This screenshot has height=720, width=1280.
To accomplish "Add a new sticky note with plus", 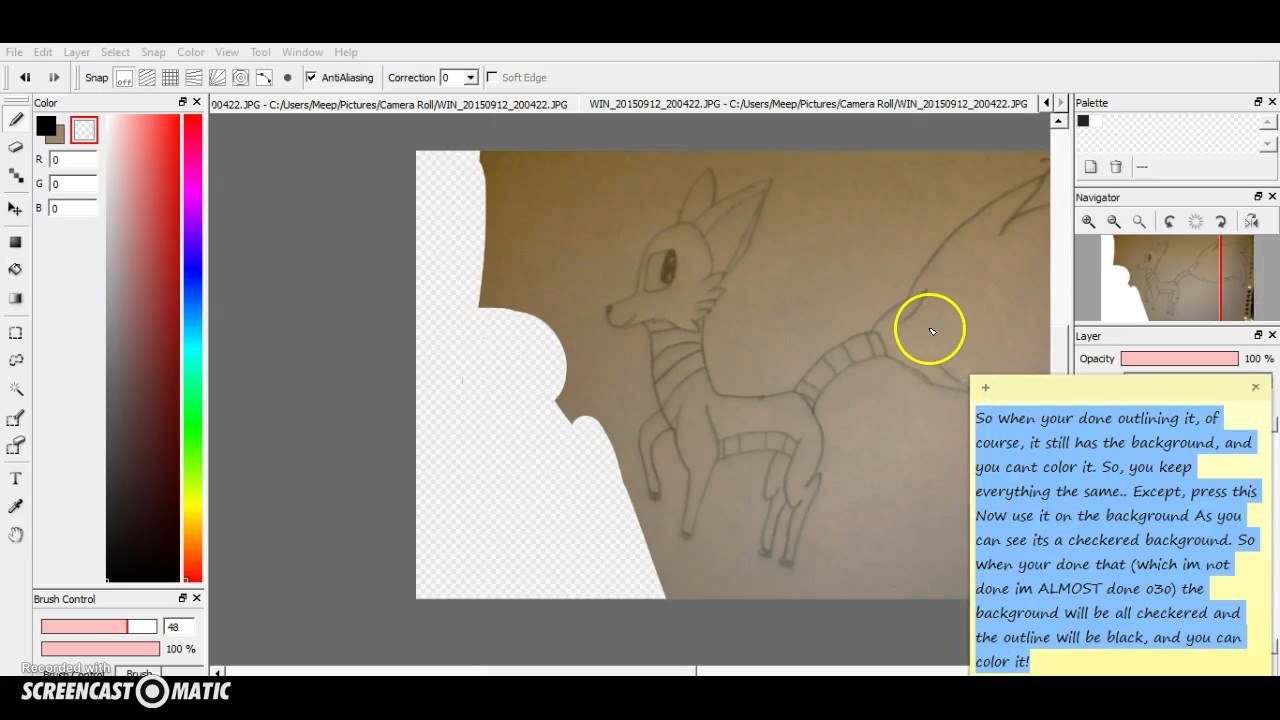I will (985, 387).
